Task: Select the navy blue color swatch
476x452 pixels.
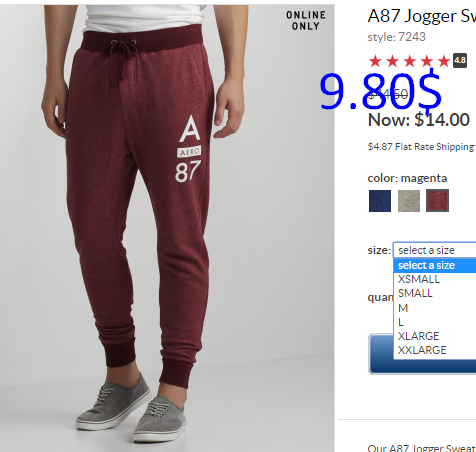Action: coord(380,201)
